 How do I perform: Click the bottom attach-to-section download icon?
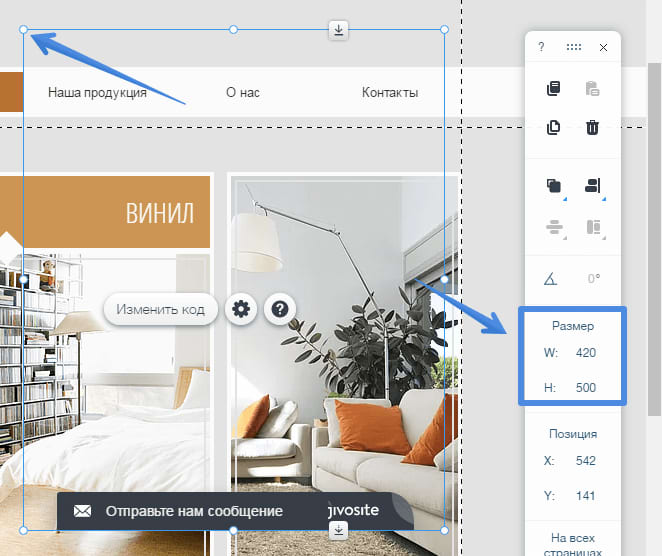339,530
